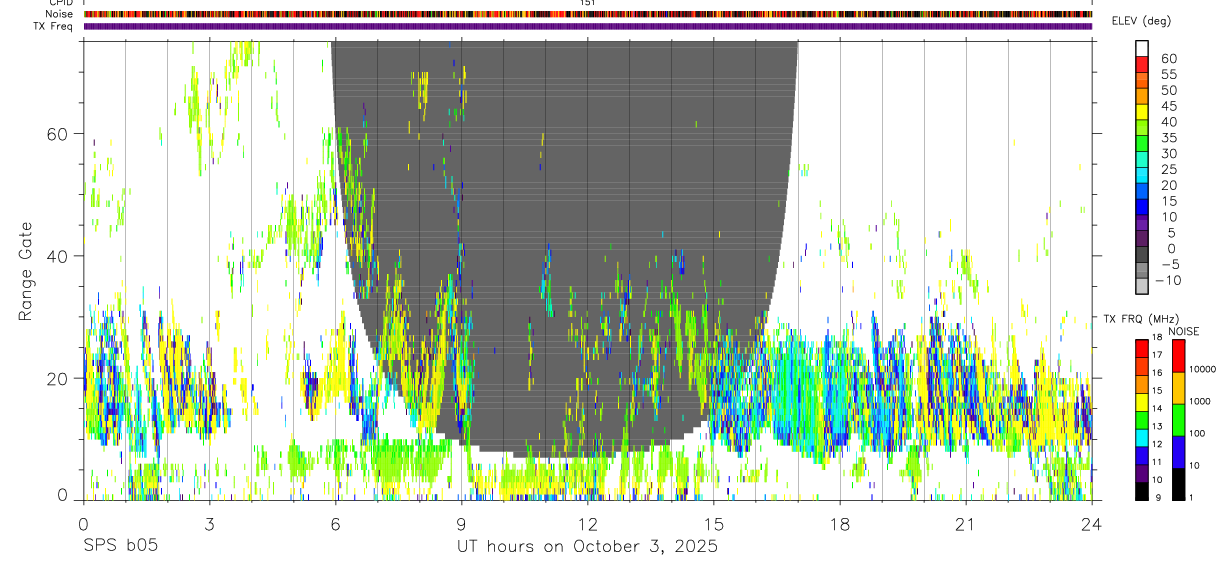Screen dimensions: 1228x567
Task: Click the '1000' label on the NOISE legend
Action: pyautogui.click(x=1200, y=401)
